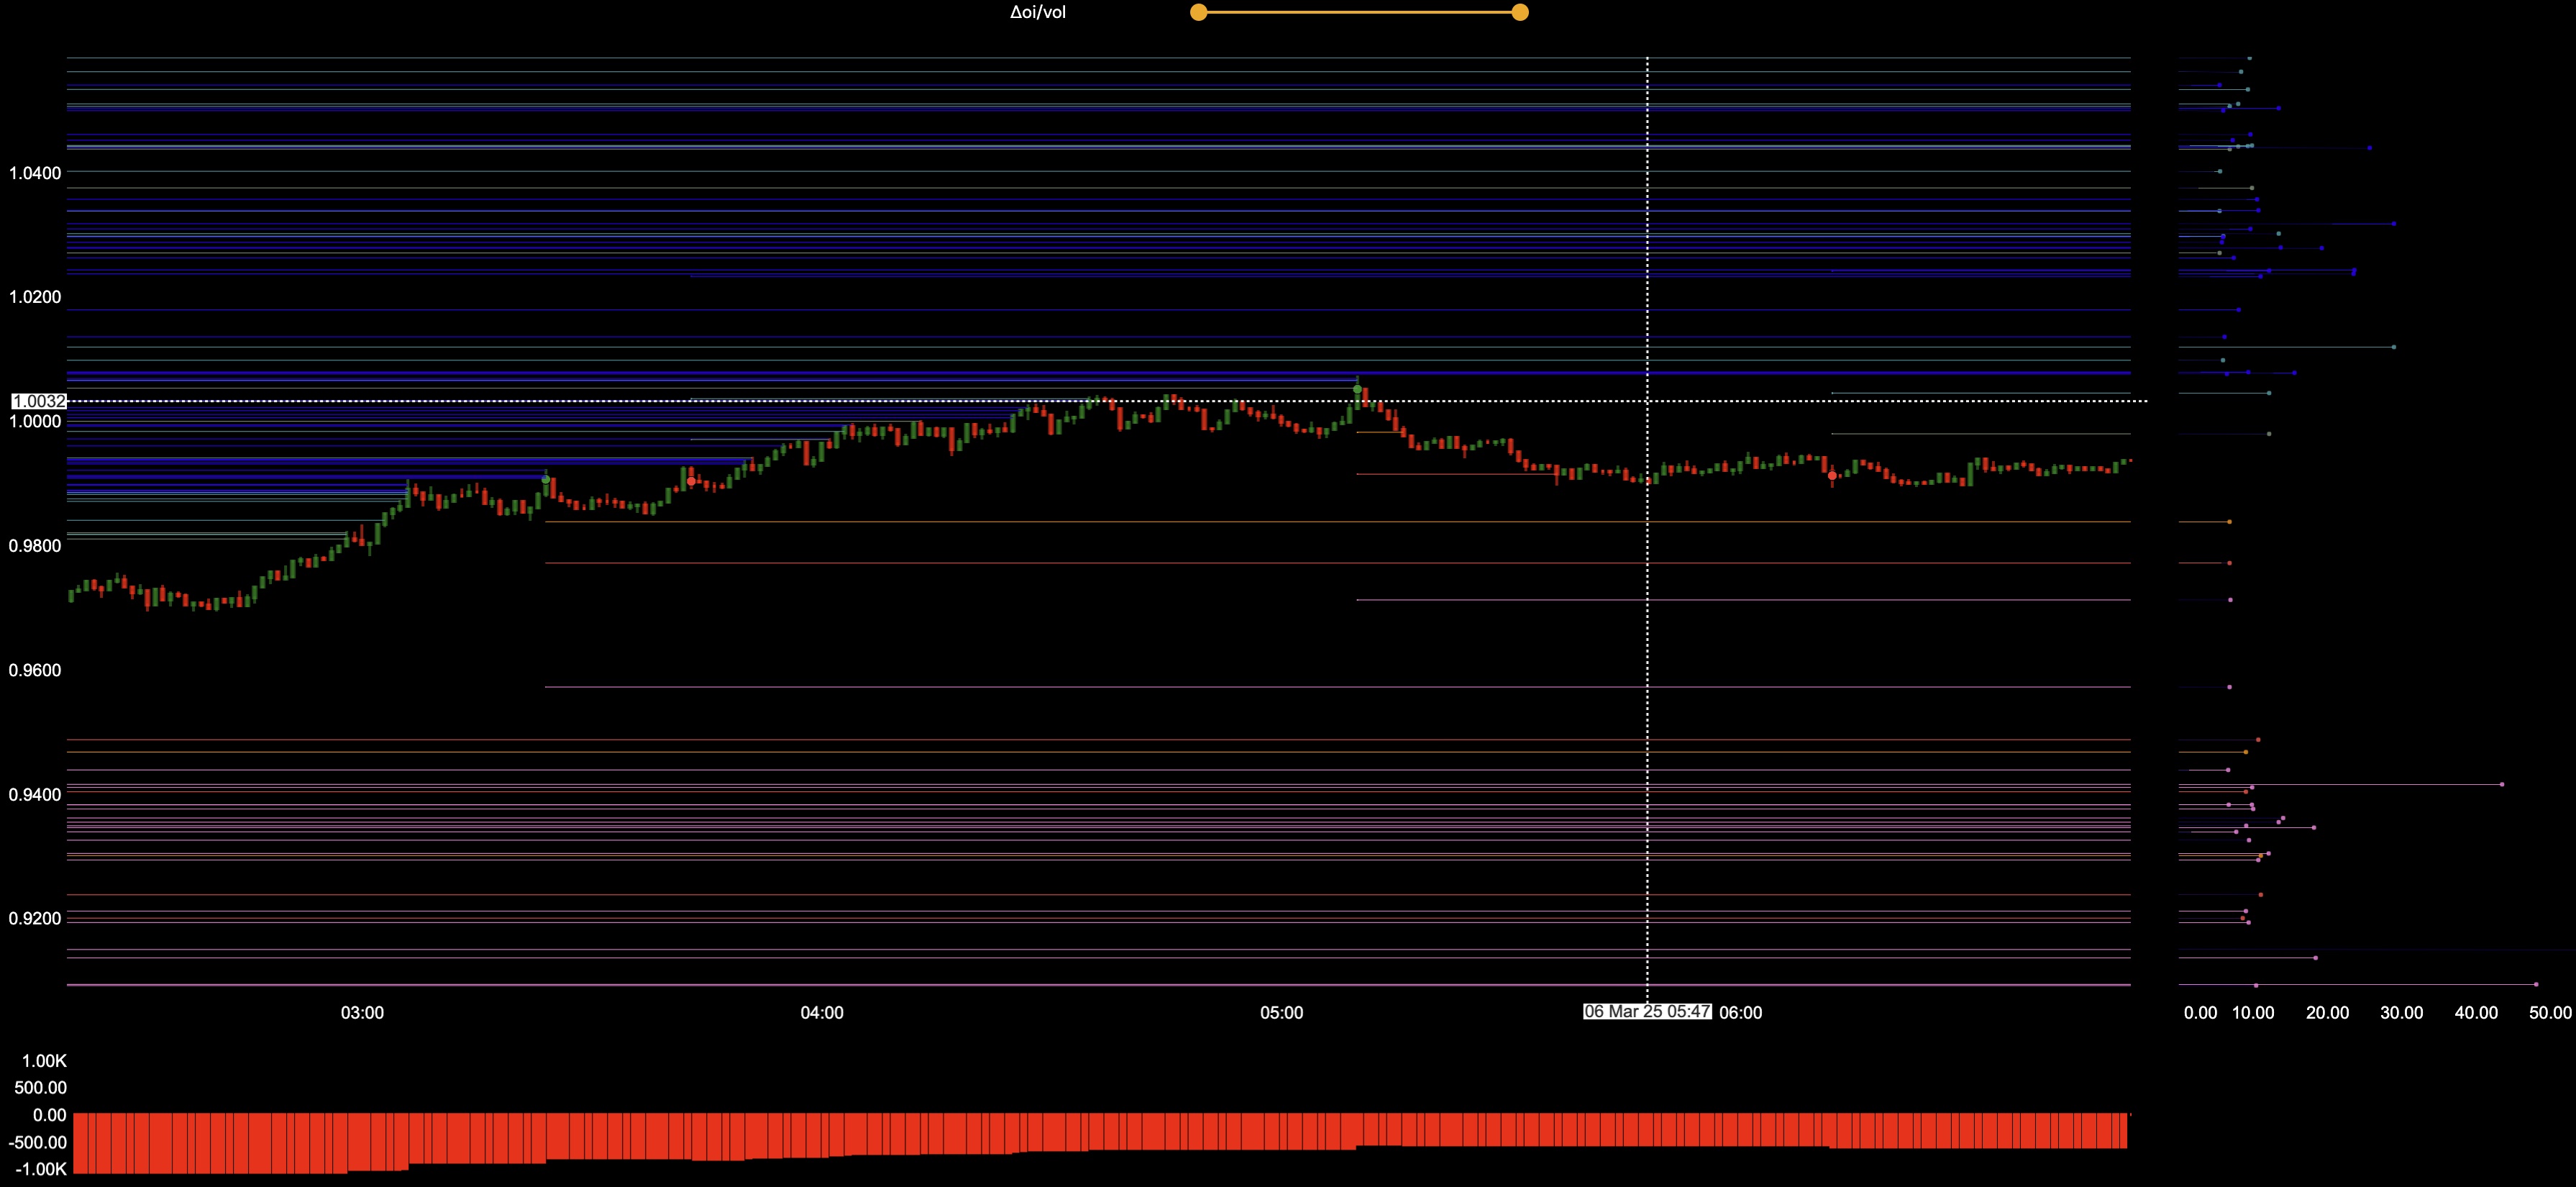Click the -1.00K label on the bottom panel axis
The height and width of the screenshot is (1187, 2576).
click(41, 1169)
